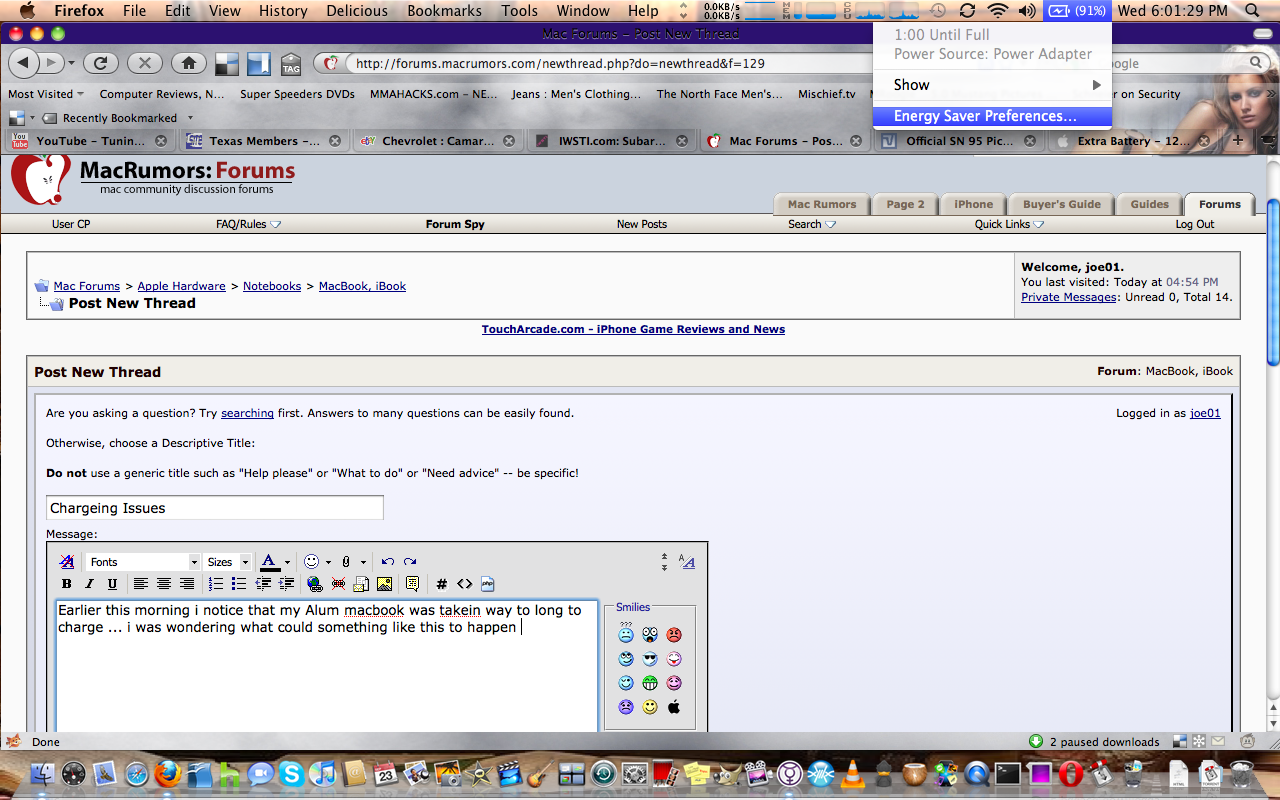The height and width of the screenshot is (800, 1280).
Task: Switch to the YouTube - Tunin... tab
Action: (x=90, y=141)
